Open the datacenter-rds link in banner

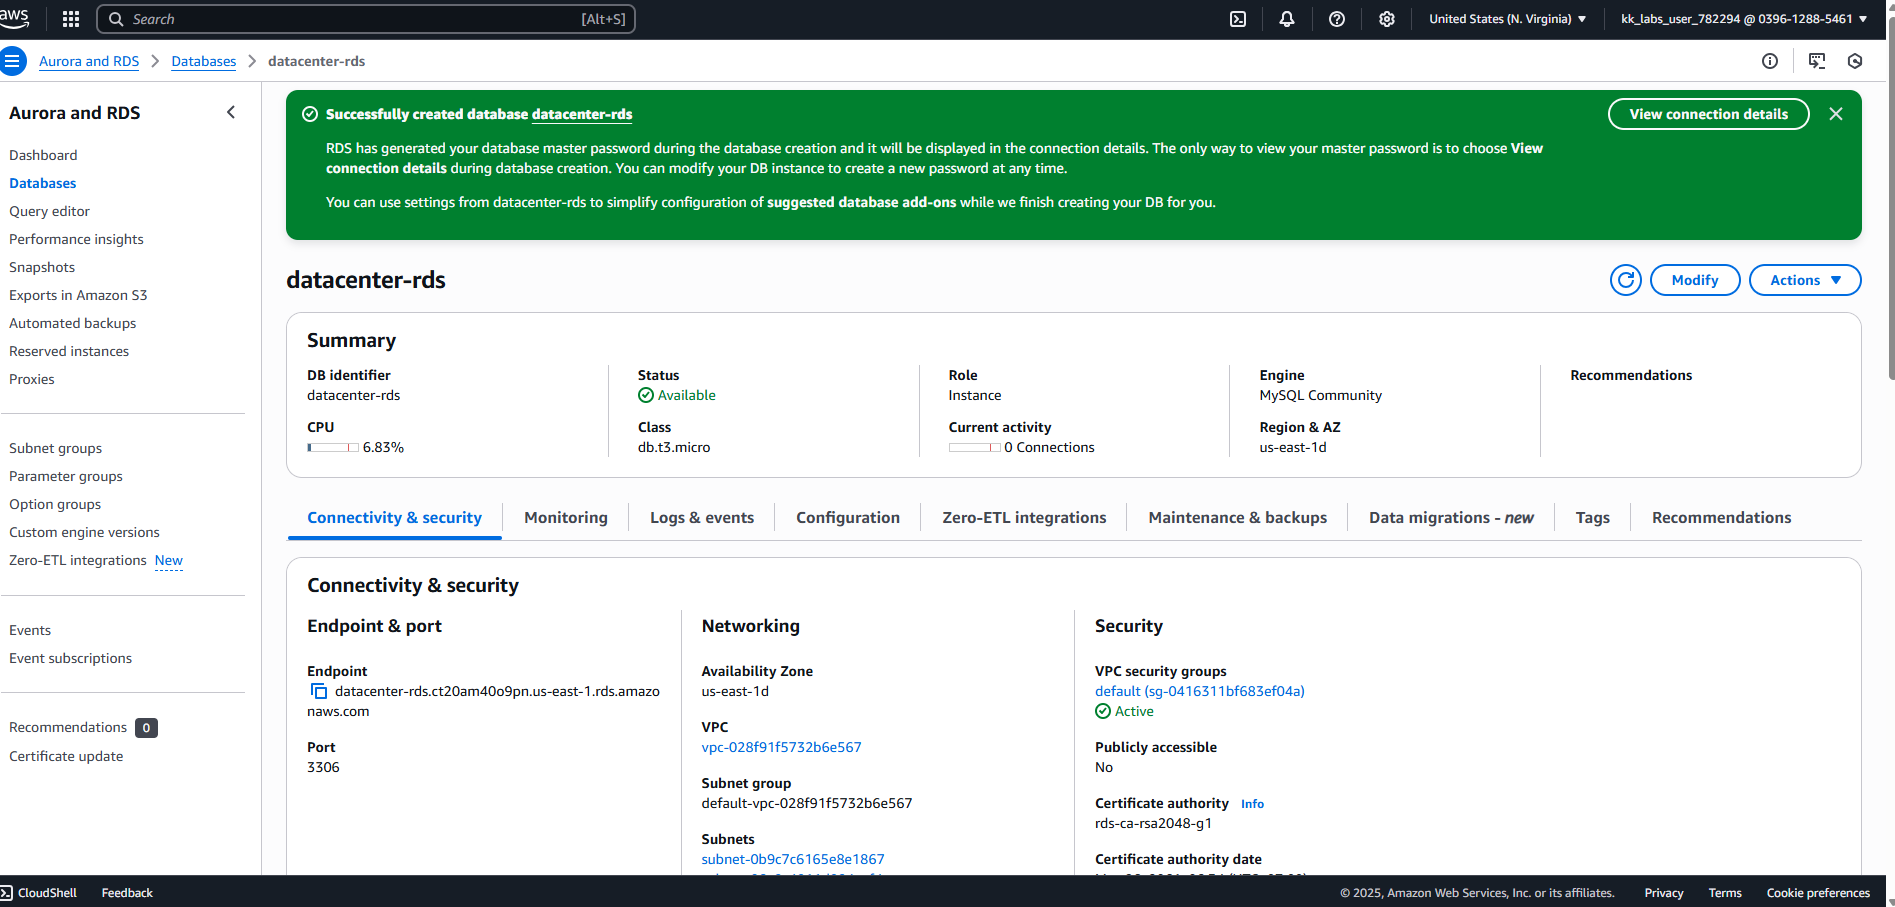[582, 114]
